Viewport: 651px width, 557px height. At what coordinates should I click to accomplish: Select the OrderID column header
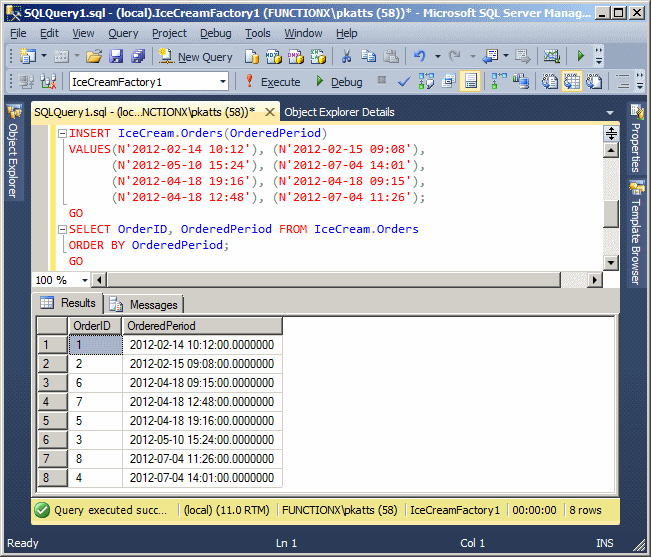pyautogui.click(x=95, y=326)
